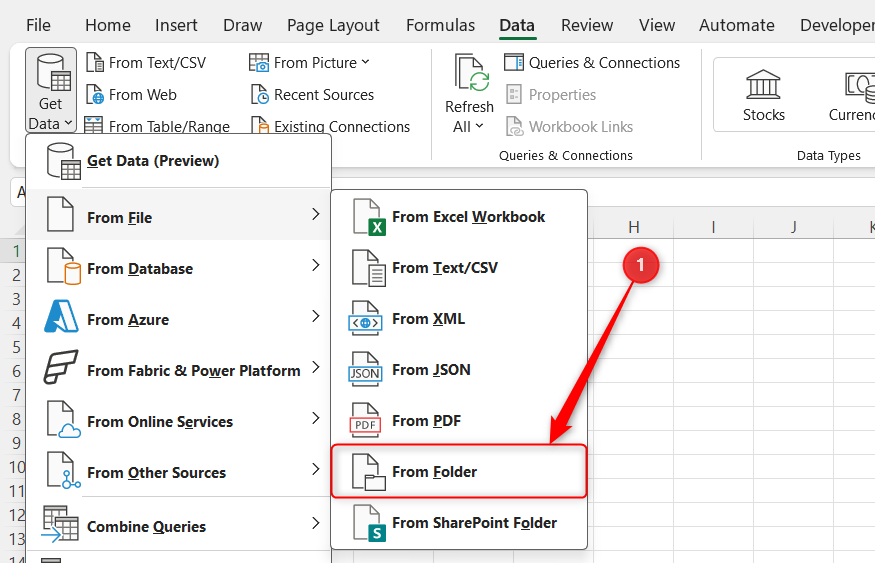This screenshot has height=563, width=875.
Task: Select column J header
Action: 793,227
